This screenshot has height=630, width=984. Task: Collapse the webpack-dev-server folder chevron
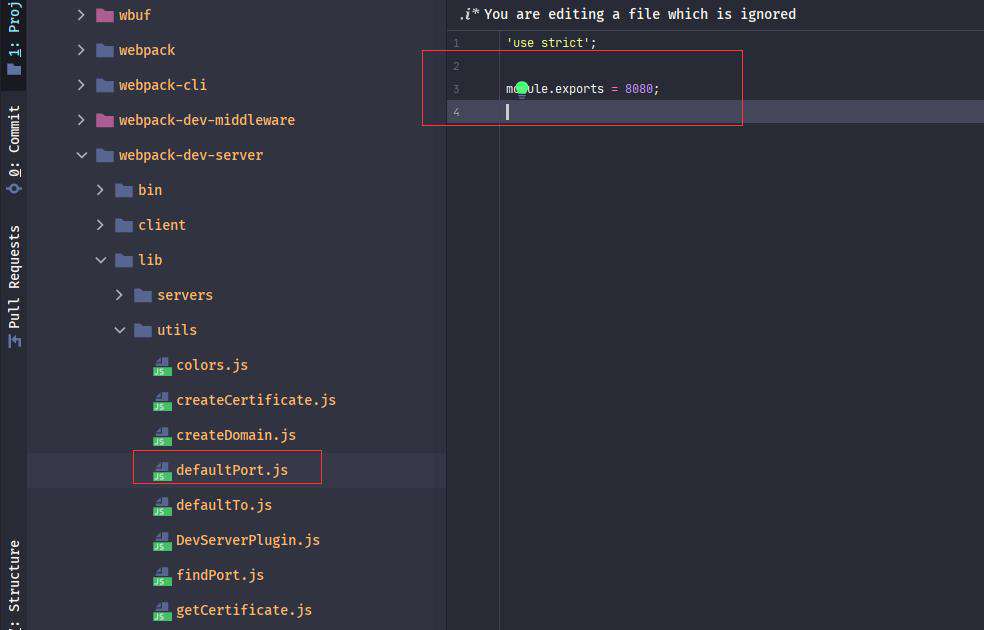82,155
